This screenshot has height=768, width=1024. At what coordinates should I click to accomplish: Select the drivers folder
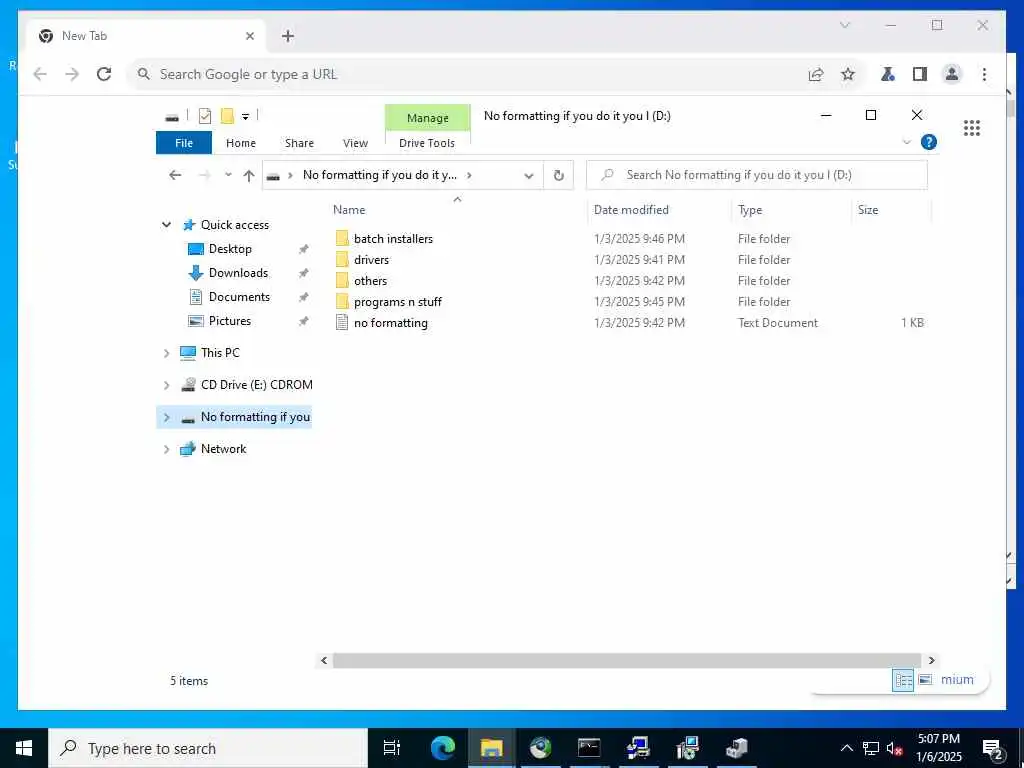point(371,259)
